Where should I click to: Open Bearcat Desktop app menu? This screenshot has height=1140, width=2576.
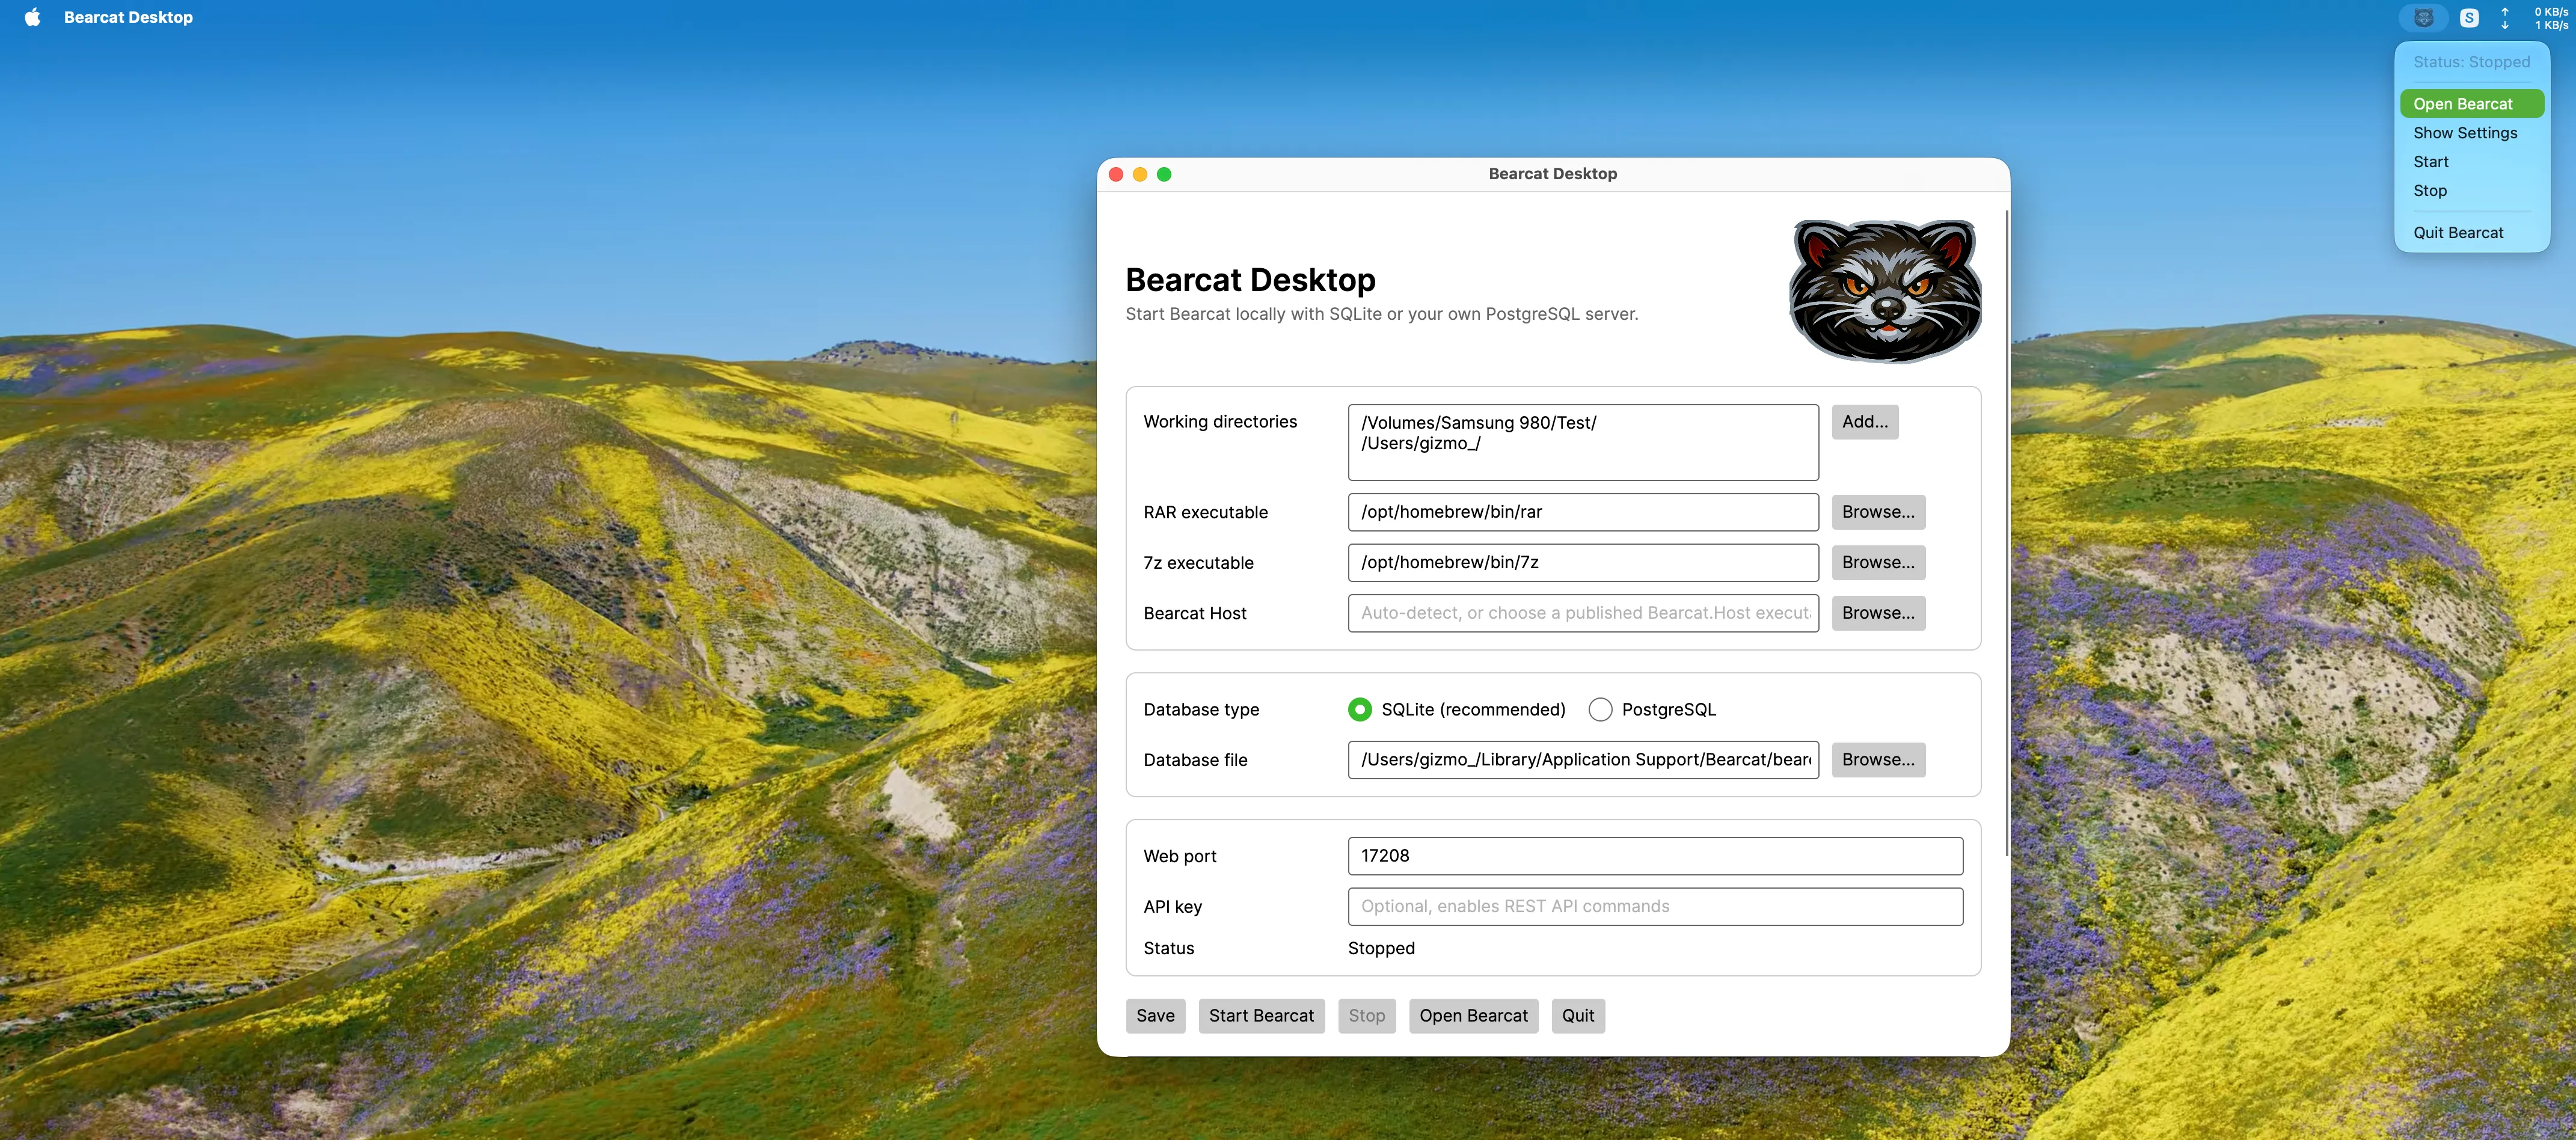(128, 17)
